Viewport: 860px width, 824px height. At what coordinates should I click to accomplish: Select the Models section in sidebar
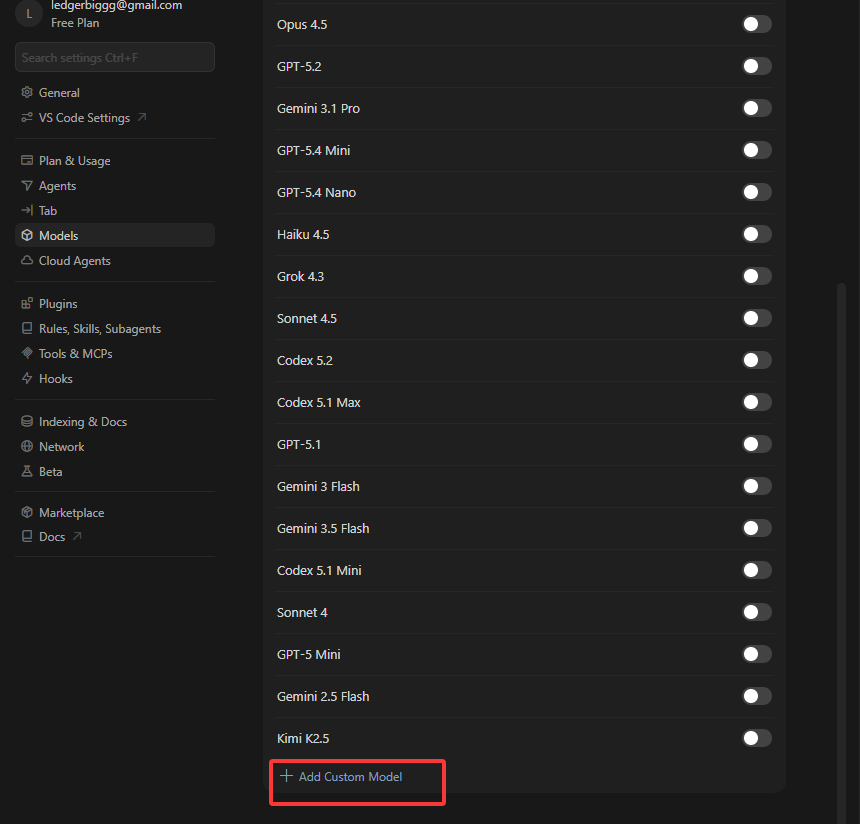click(x=115, y=235)
